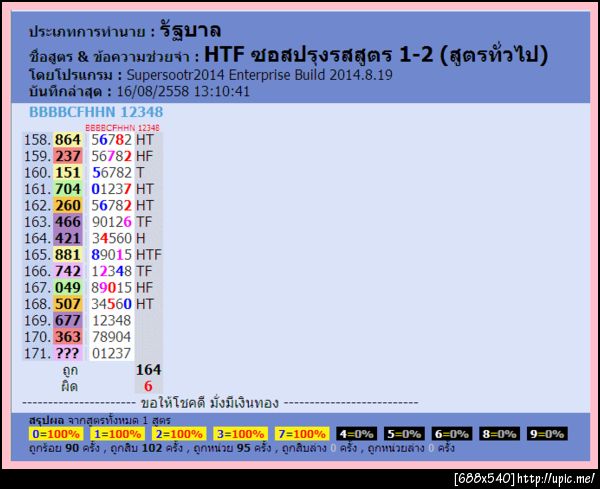Click the ถูกสิบ 102 ครั้ง statistic
Screen dimensions: 600x489
[147, 448]
